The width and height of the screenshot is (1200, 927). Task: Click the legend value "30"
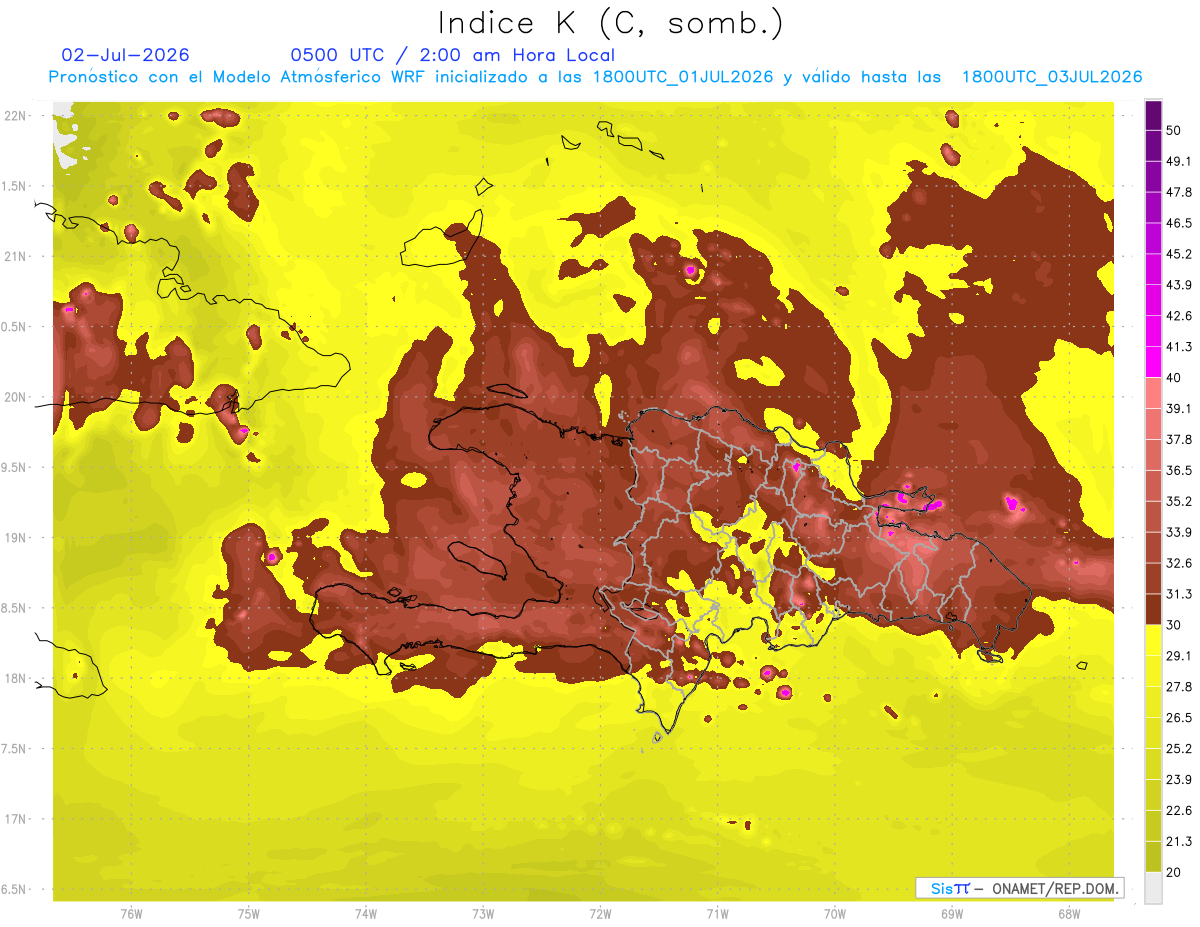point(1175,625)
